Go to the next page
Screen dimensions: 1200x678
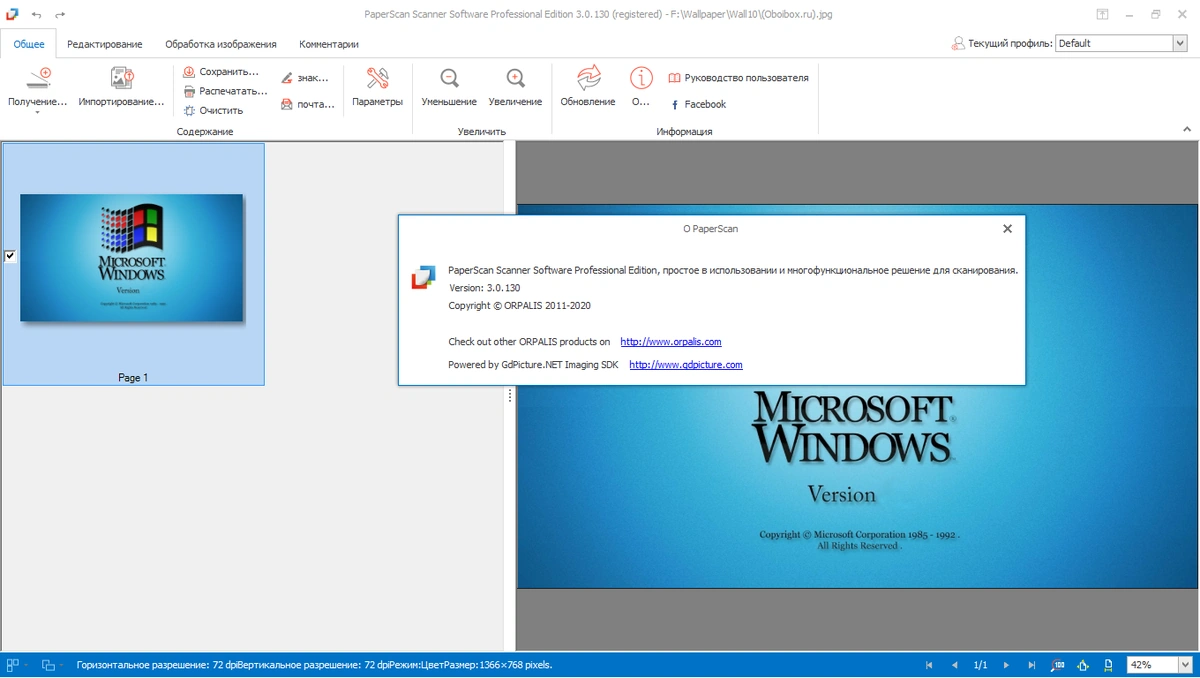(x=1006, y=665)
